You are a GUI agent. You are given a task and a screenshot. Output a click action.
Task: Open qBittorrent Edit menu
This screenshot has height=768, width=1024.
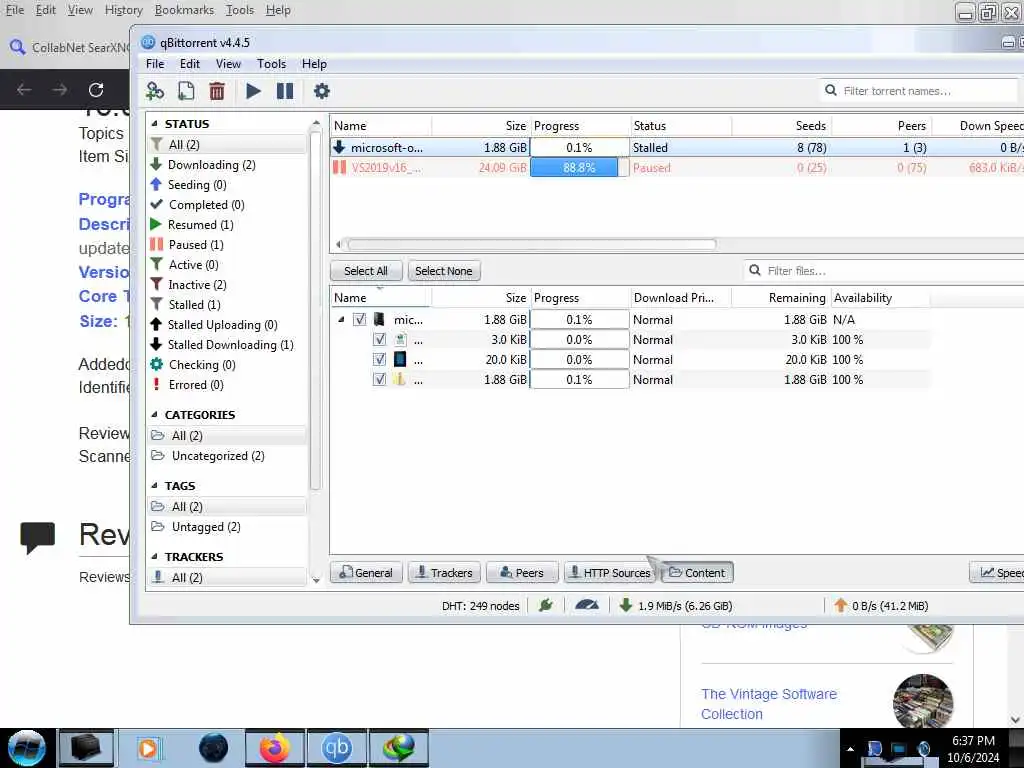pos(190,64)
